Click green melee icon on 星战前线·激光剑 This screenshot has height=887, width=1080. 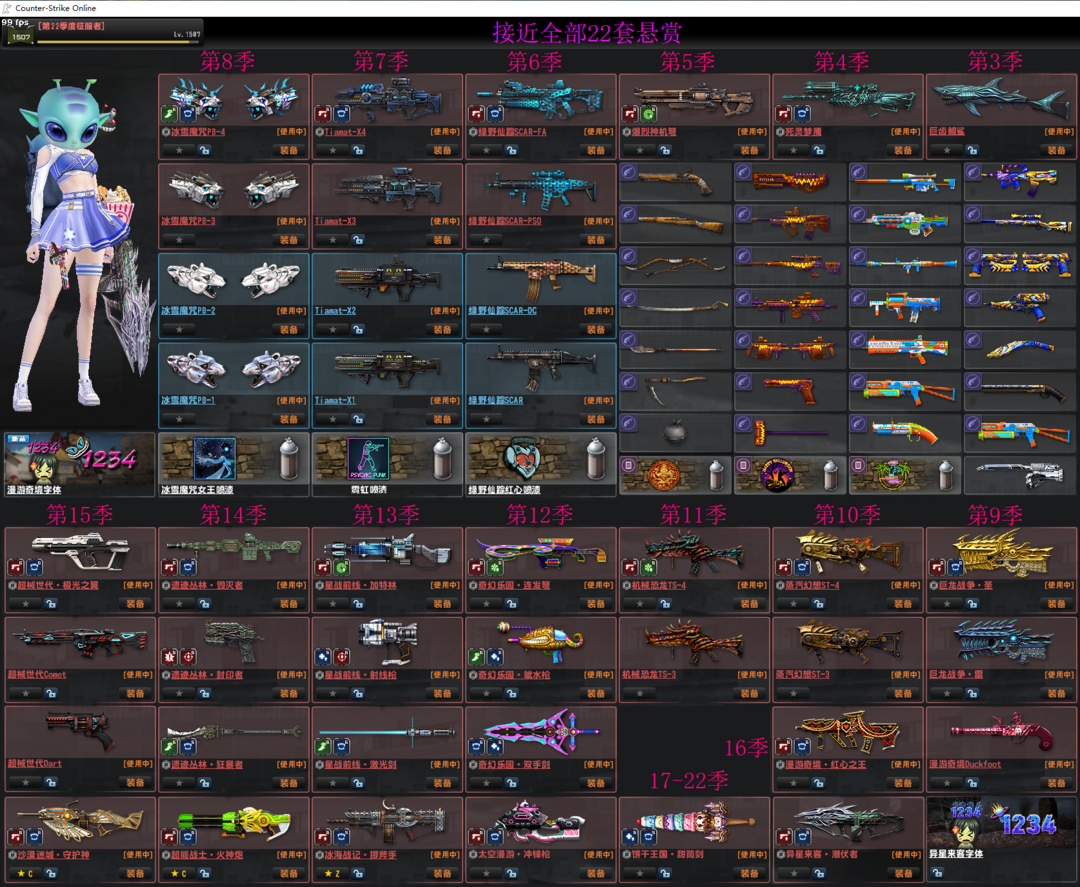[x=324, y=746]
